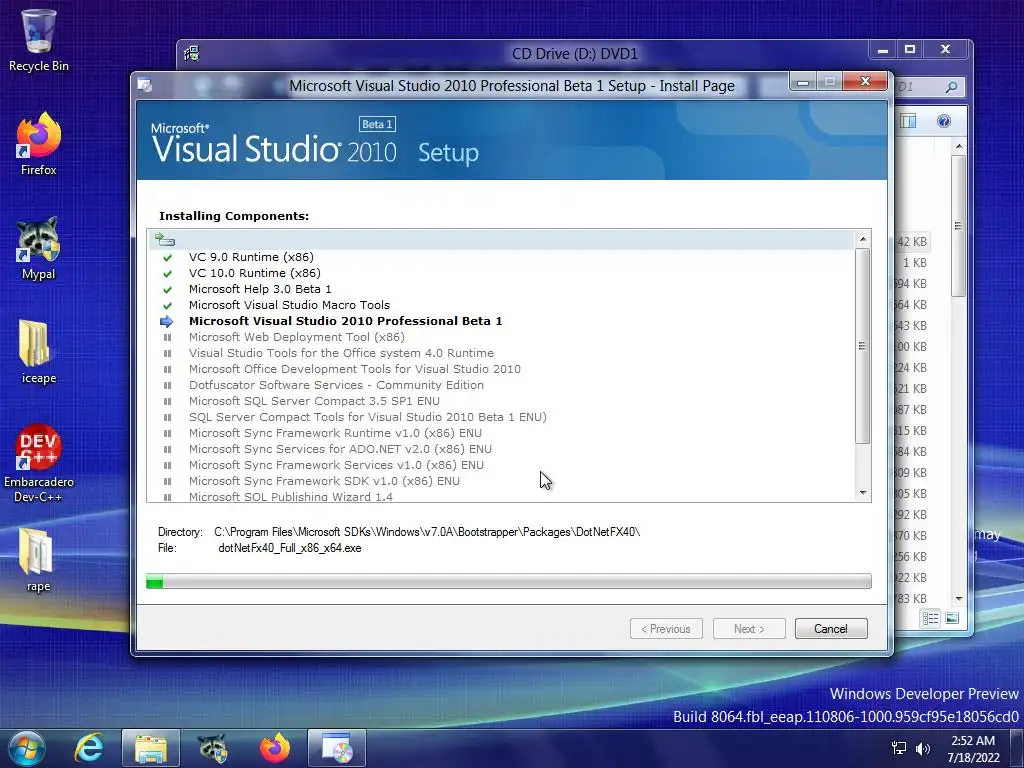Screen dimensions: 1024x768
Task: Open the Mypal raccoon desktop shortcut
Action: point(39,248)
